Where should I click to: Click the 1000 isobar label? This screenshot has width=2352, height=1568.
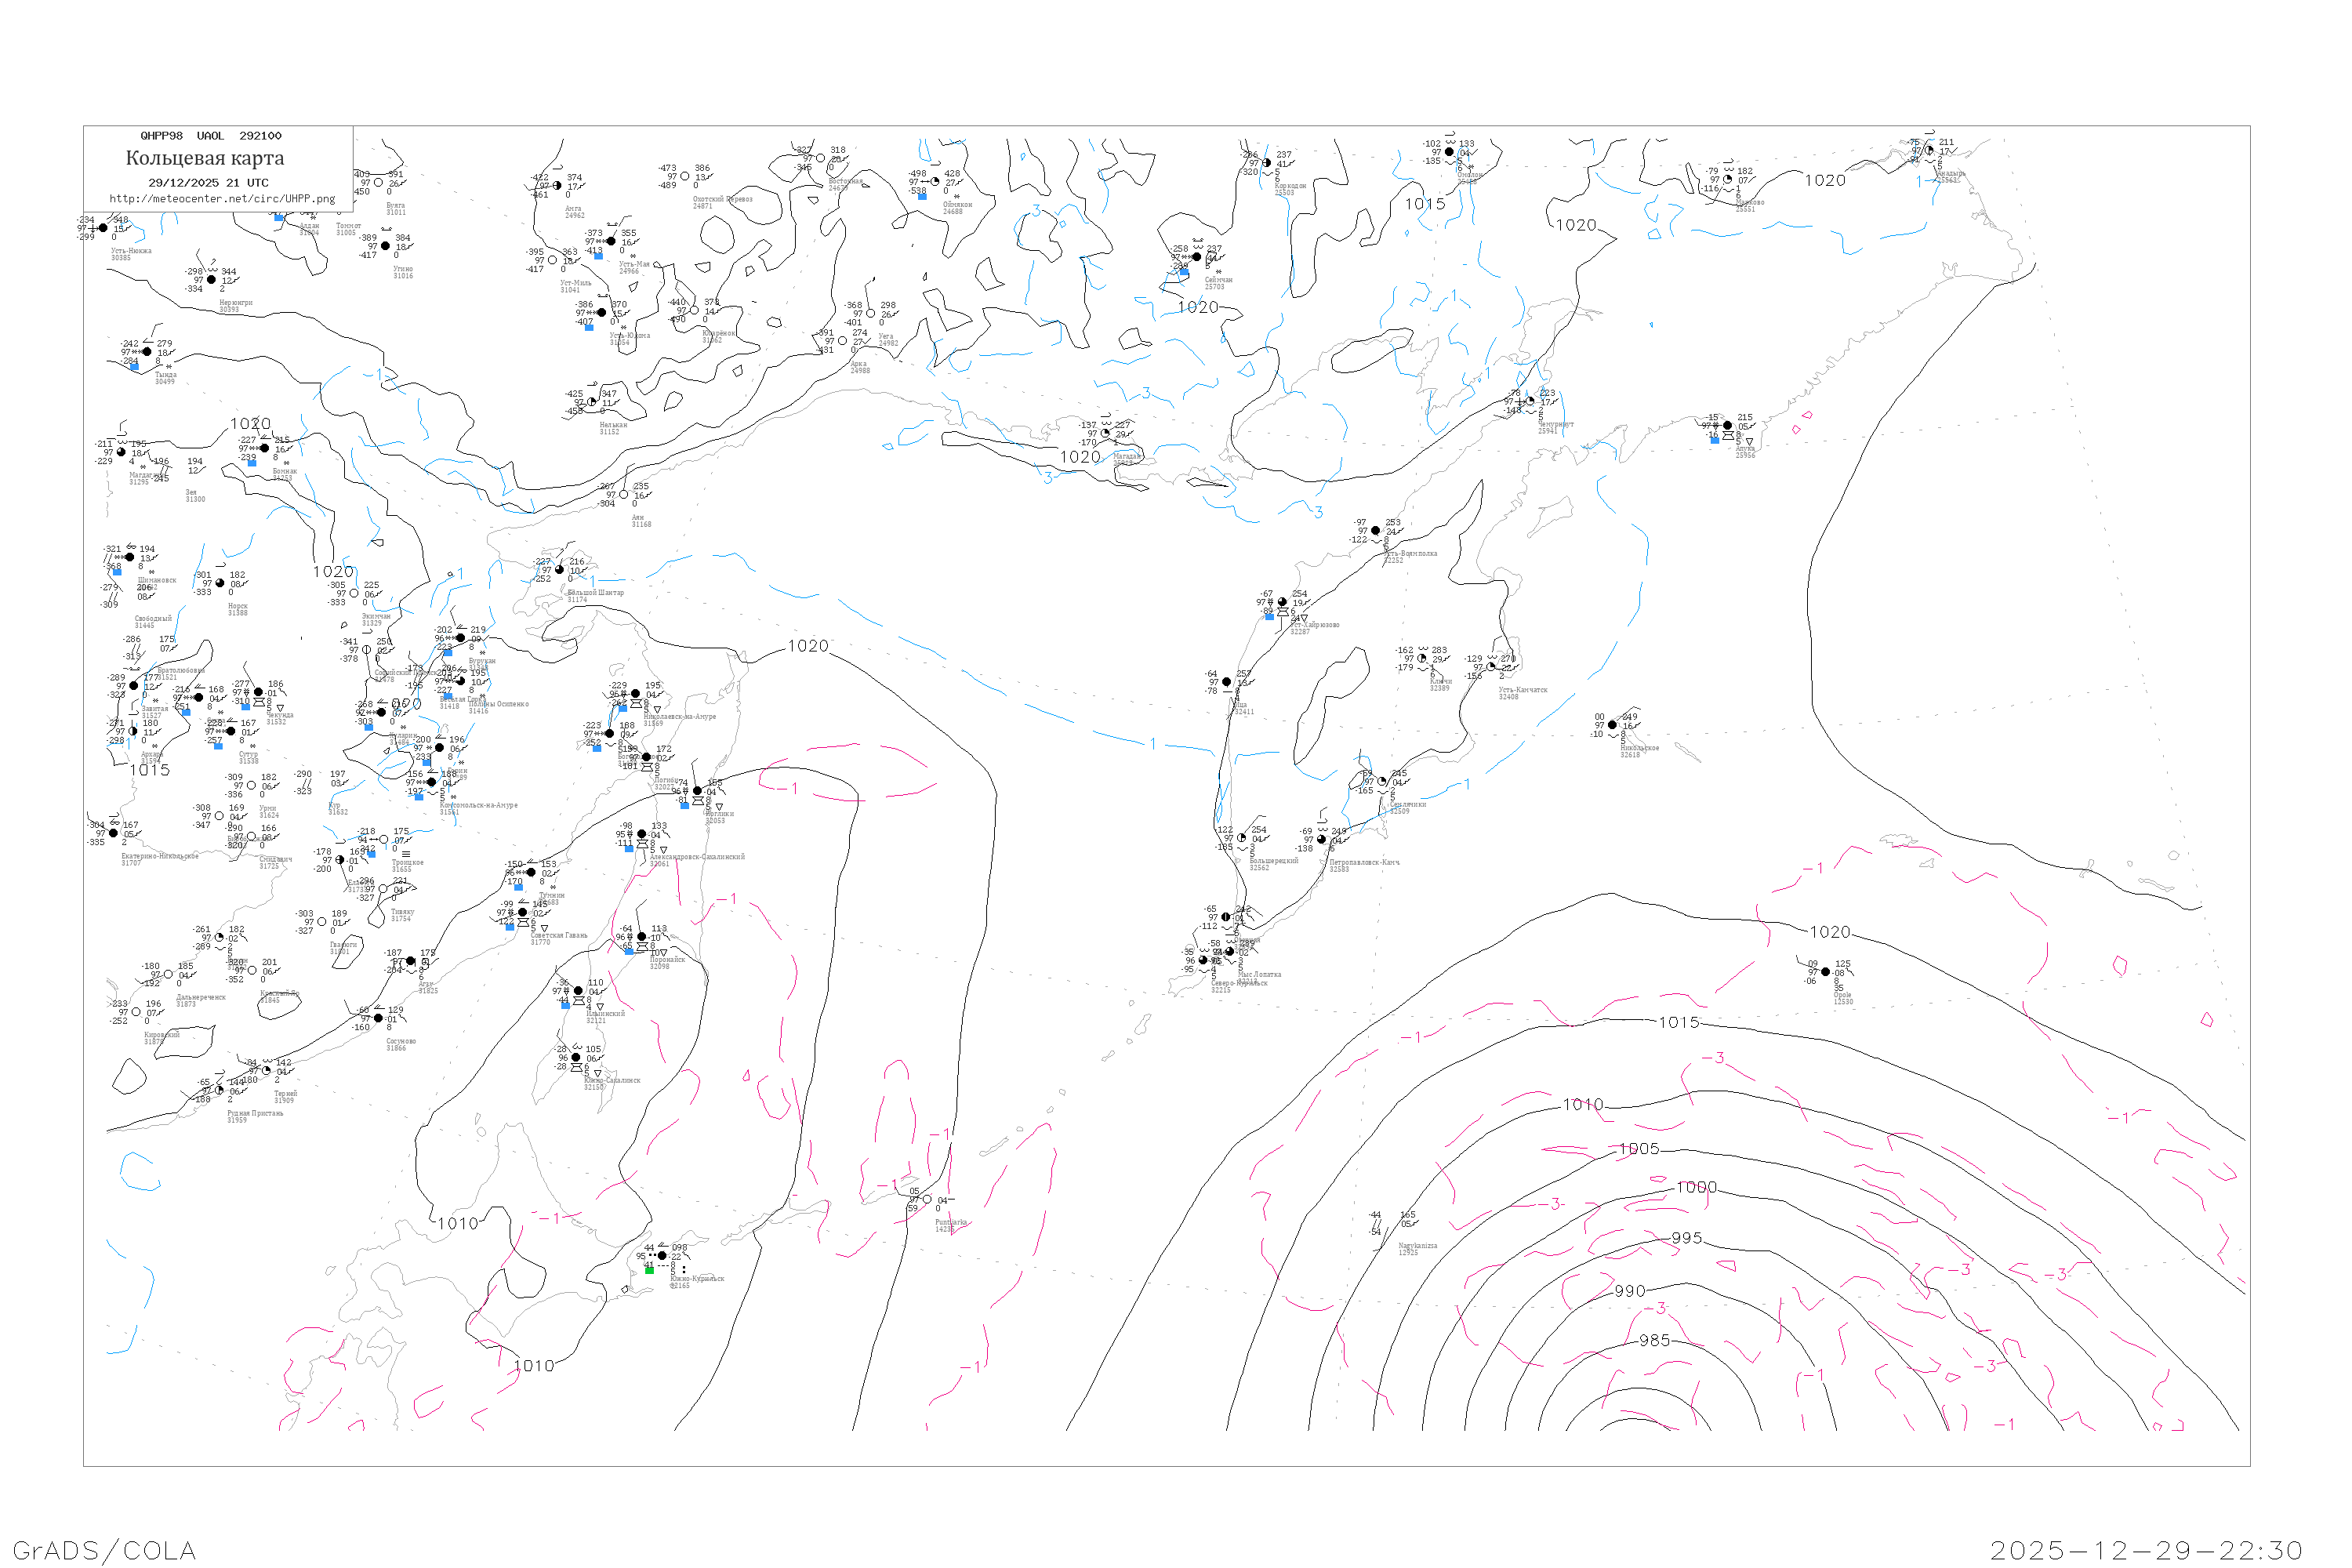pos(1696,1187)
